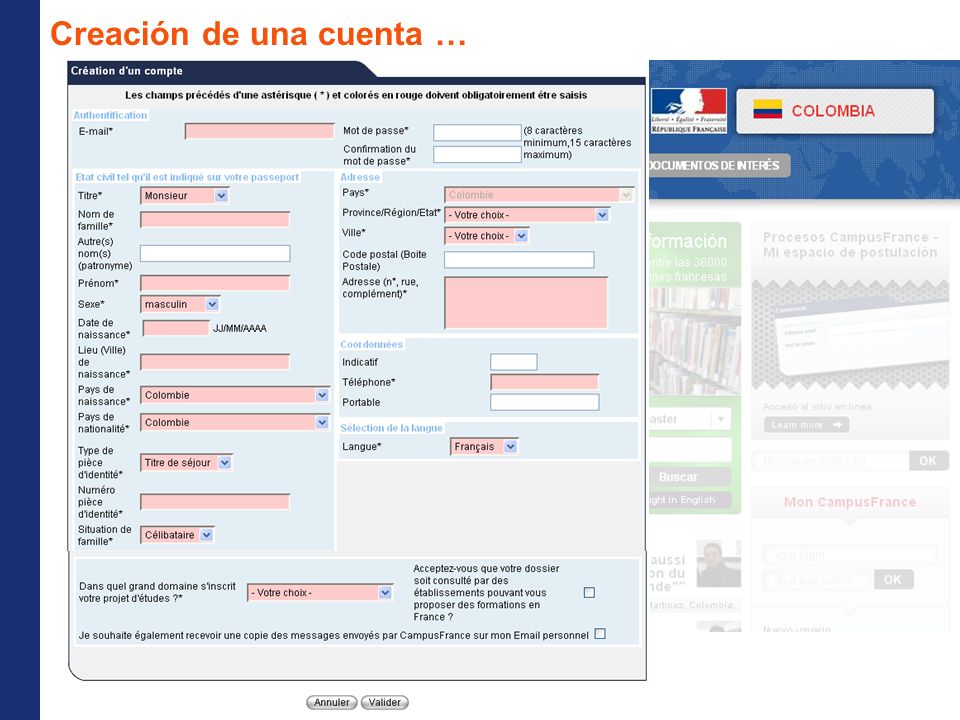The image size is (960, 720).
Task: Check the receive email copy checkbox
Action: (x=600, y=634)
